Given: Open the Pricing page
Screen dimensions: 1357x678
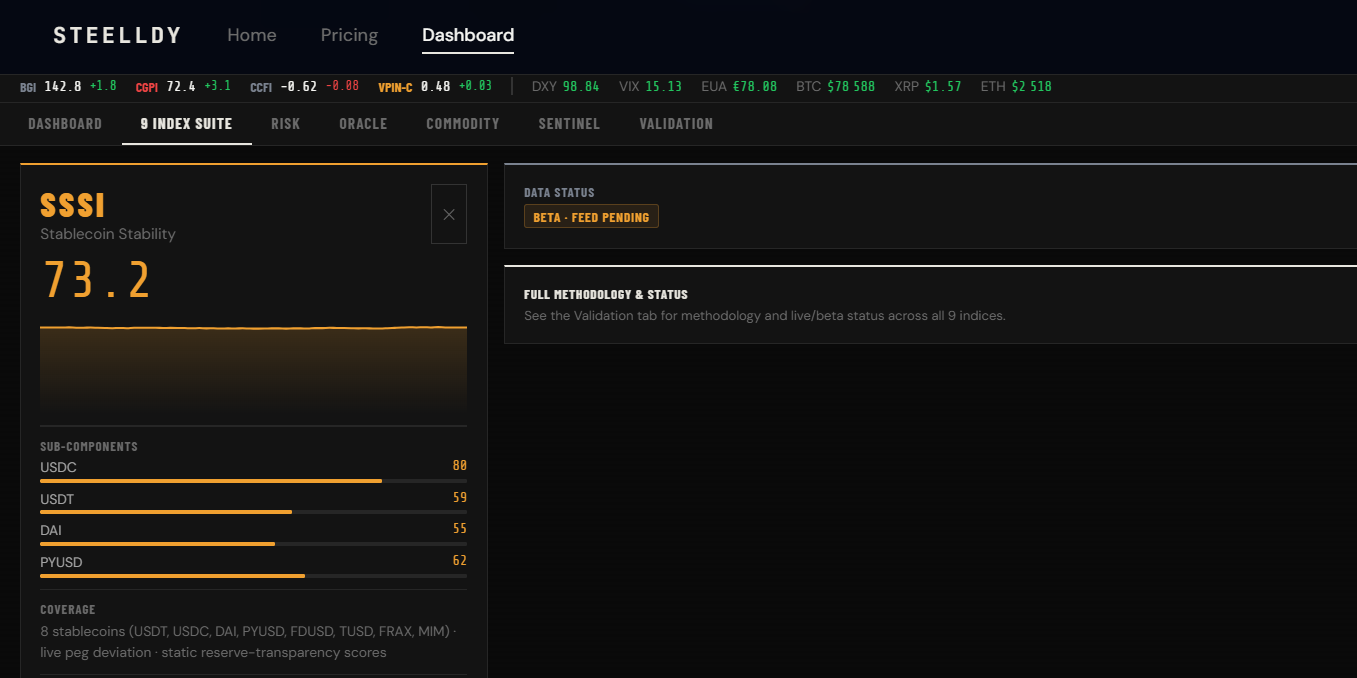Looking at the screenshot, I should pyautogui.click(x=349, y=35).
